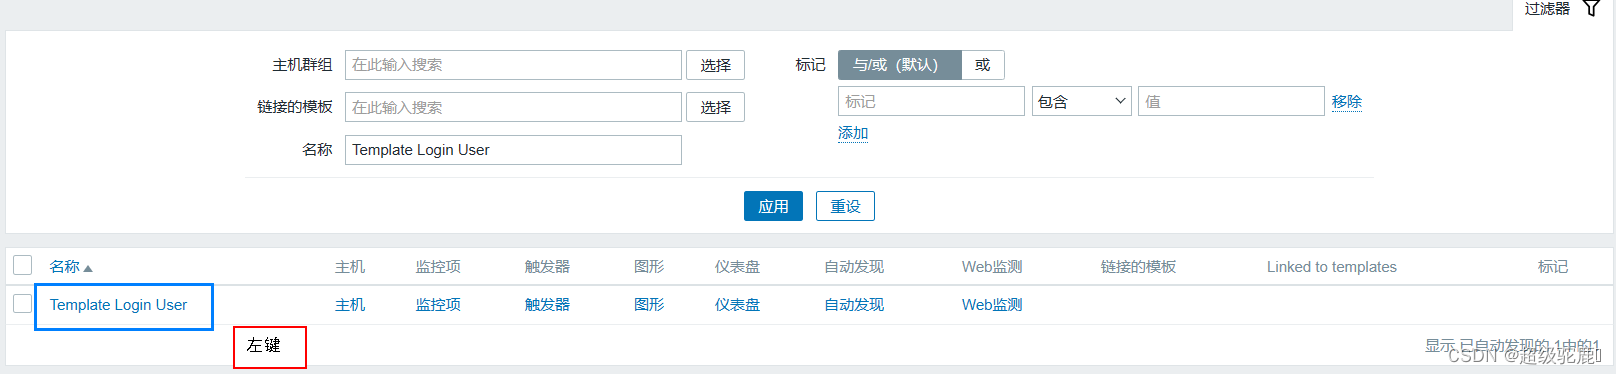The width and height of the screenshot is (1616, 374).
Task: Check the Template Login User row checkbox
Action: click(x=22, y=303)
